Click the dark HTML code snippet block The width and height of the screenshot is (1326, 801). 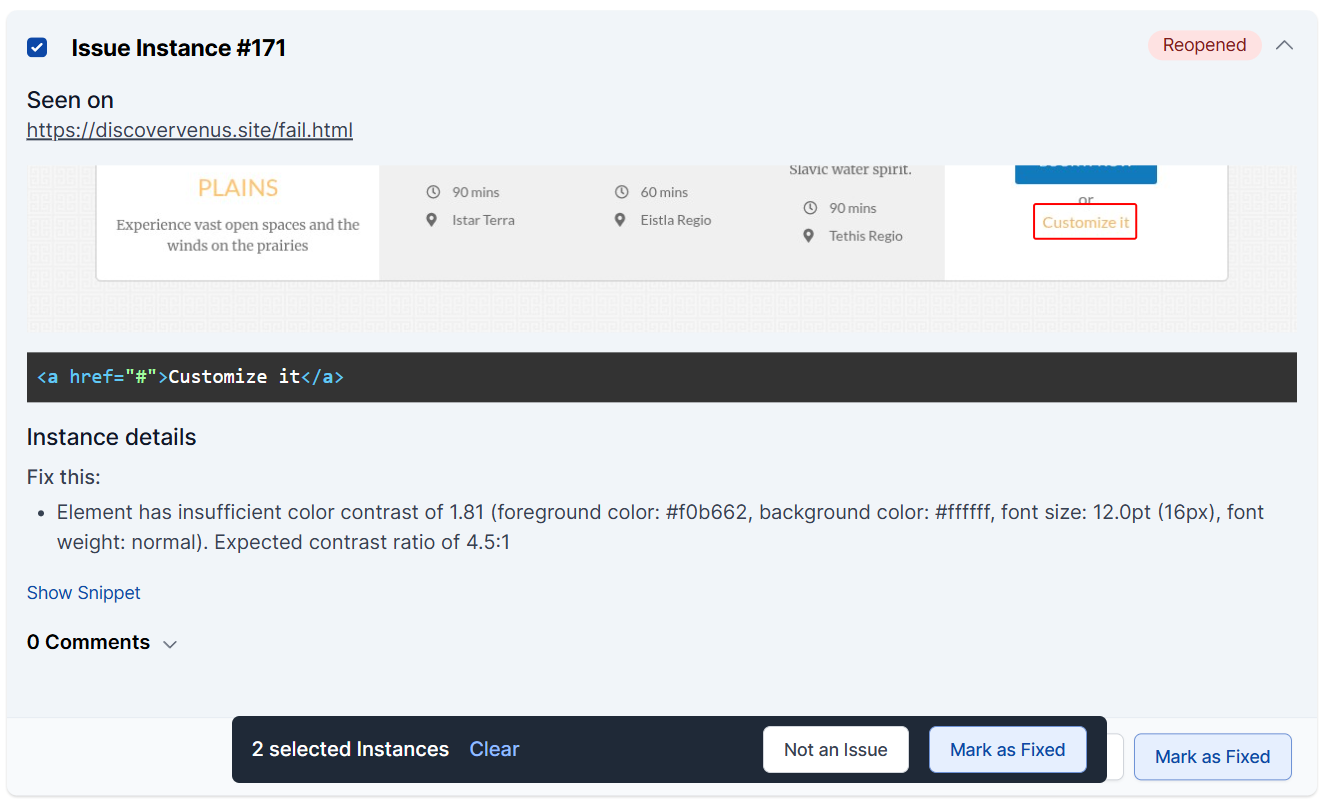click(661, 377)
